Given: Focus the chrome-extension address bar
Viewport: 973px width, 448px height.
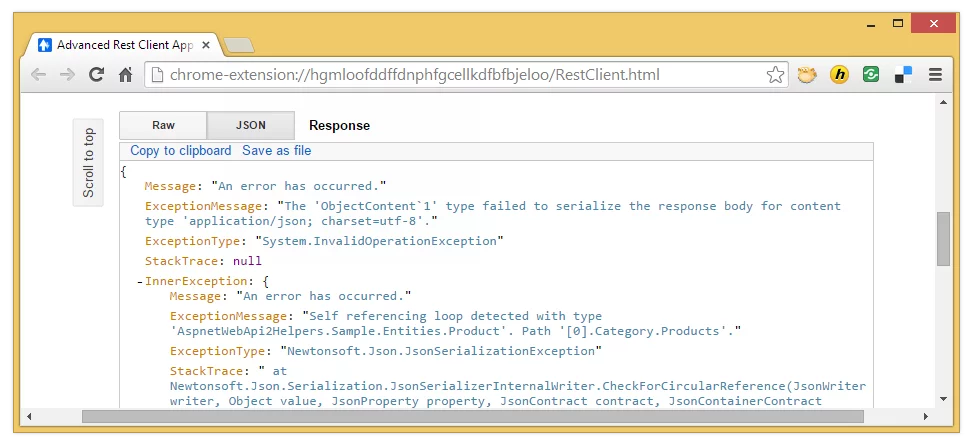Looking at the screenshot, I should click(465, 75).
